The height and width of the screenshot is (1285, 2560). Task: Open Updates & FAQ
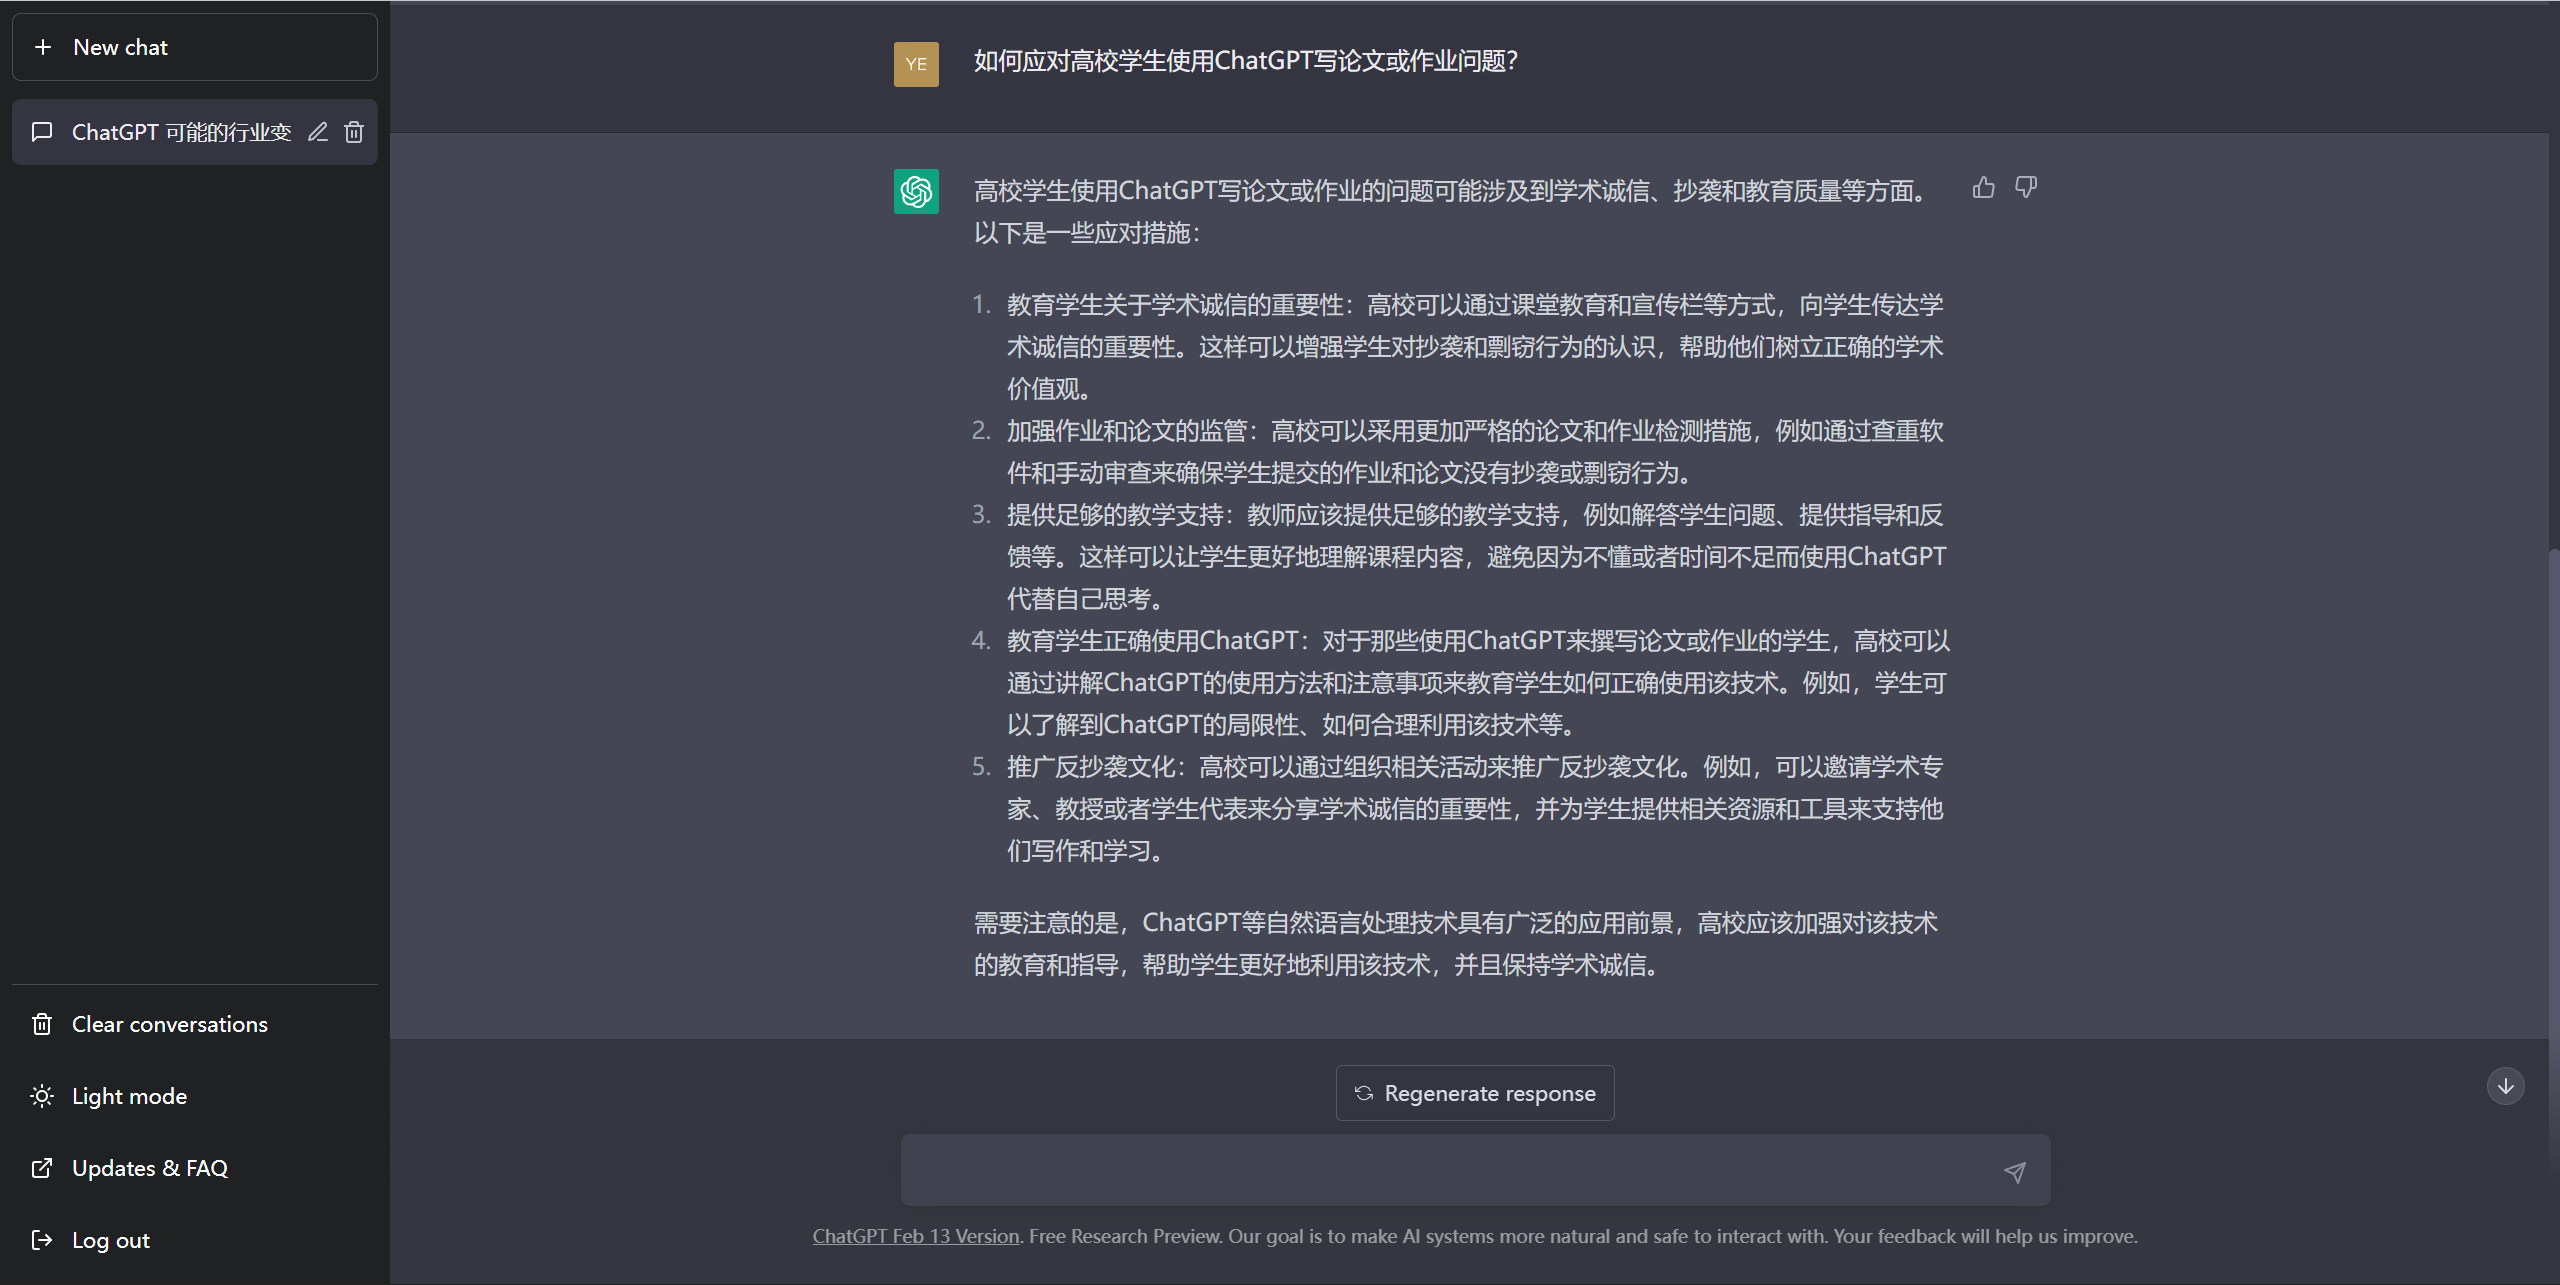point(194,1168)
